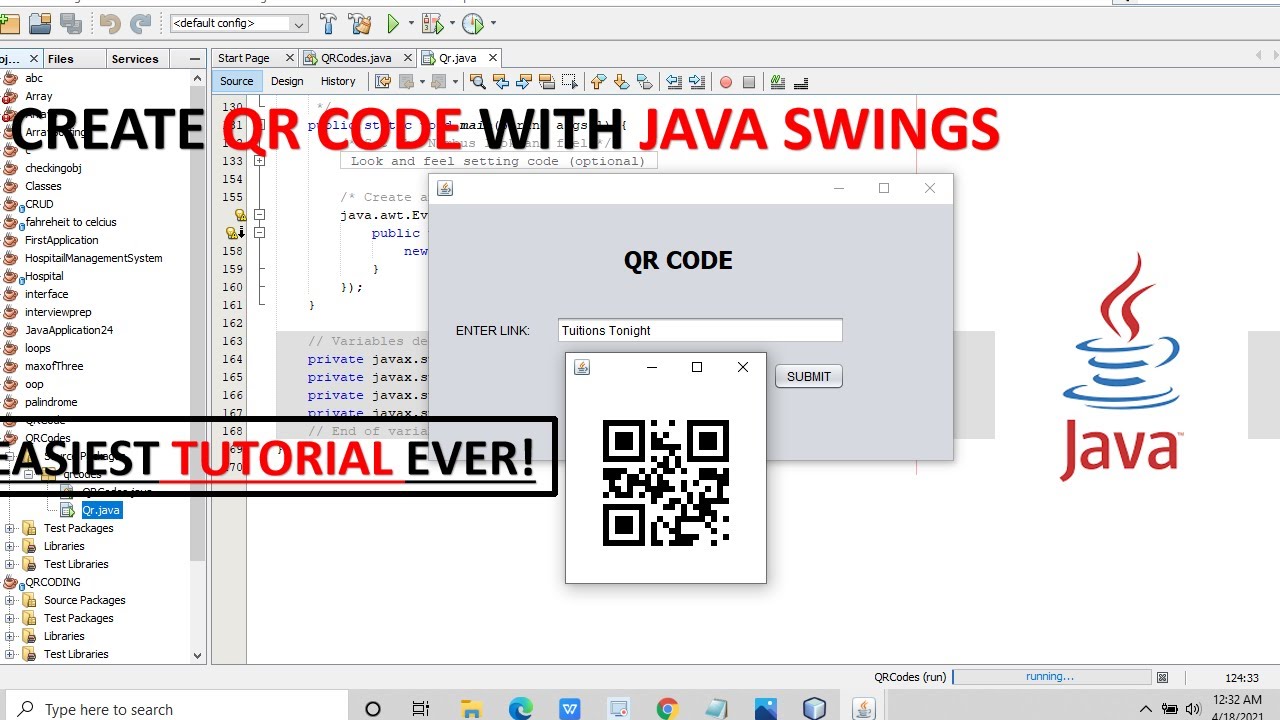The image size is (1280, 720).
Task: Undo the last edit via toolbar
Action: (x=110, y=22)
